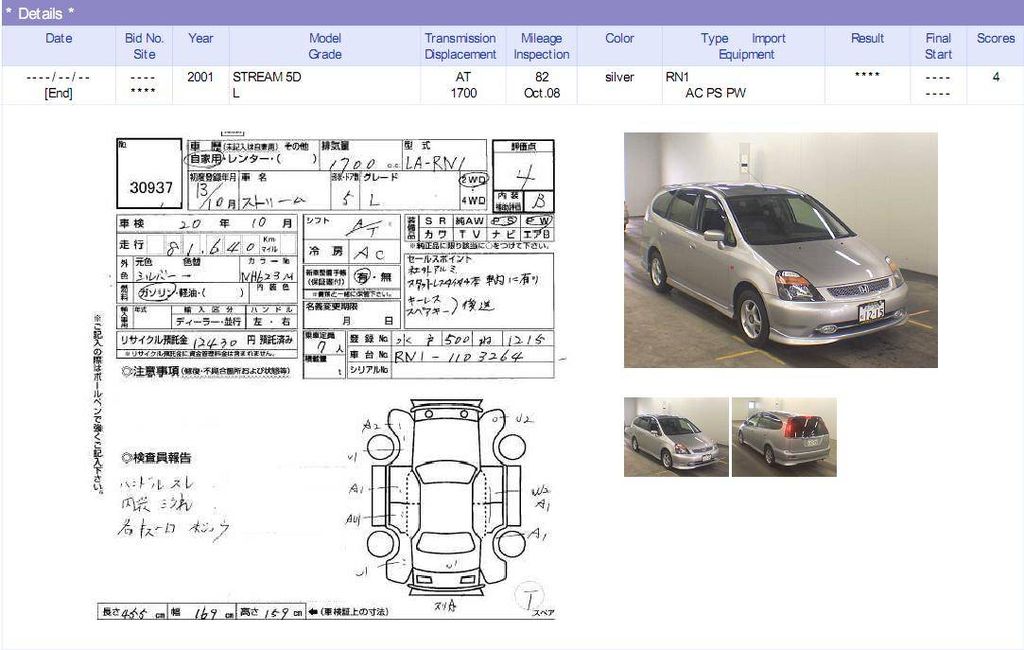Select the year value '2001'
The width and height of the screenshot is (1024, 650).
click(200, 77)
